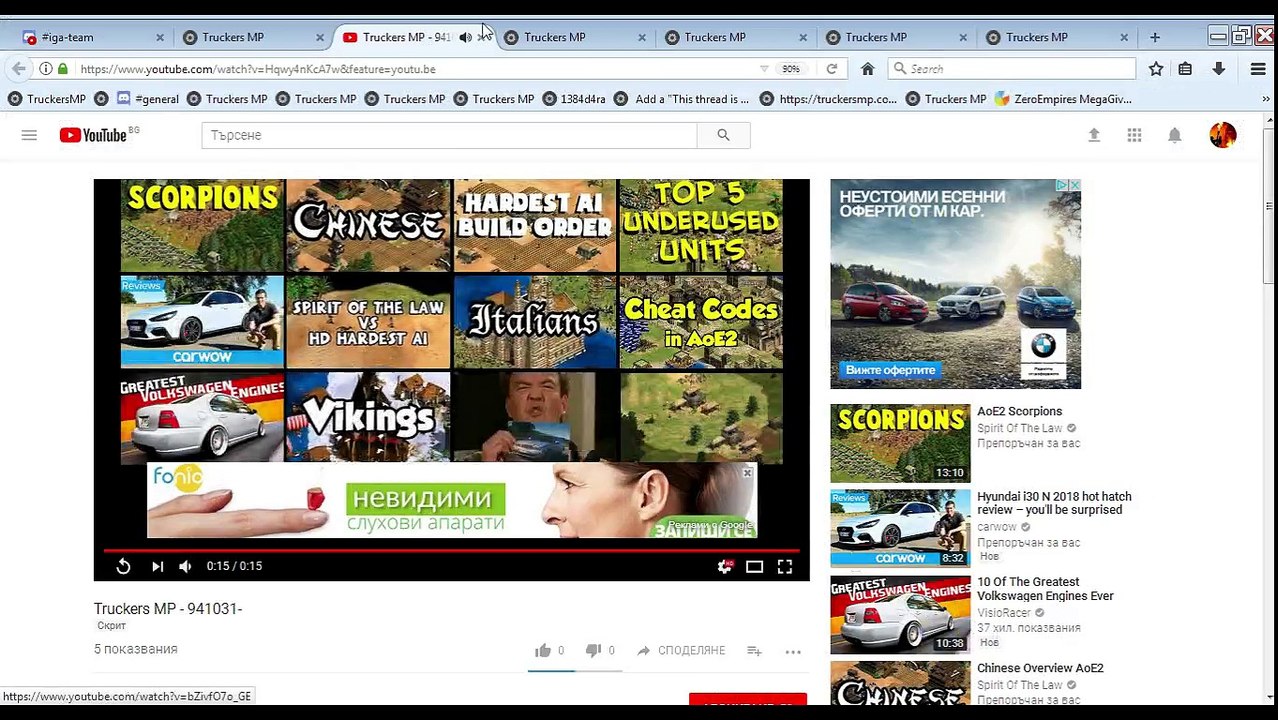This screenshot has width=1278, height=720.
Task: Add the video to a playlist
Action: (x=754, y=651)
